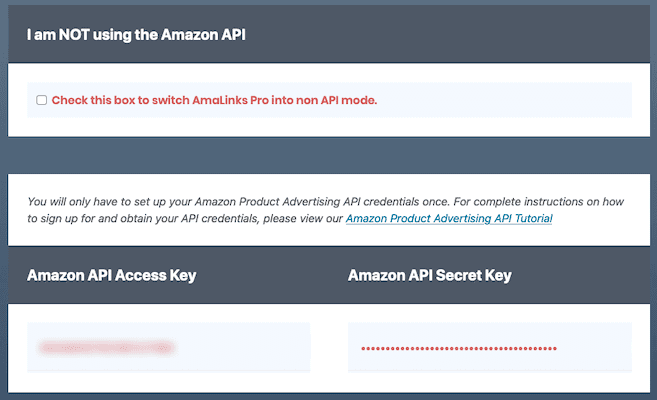Click the word 'NOT' in the top heading

pyautogui.click(x=81, y=35)
